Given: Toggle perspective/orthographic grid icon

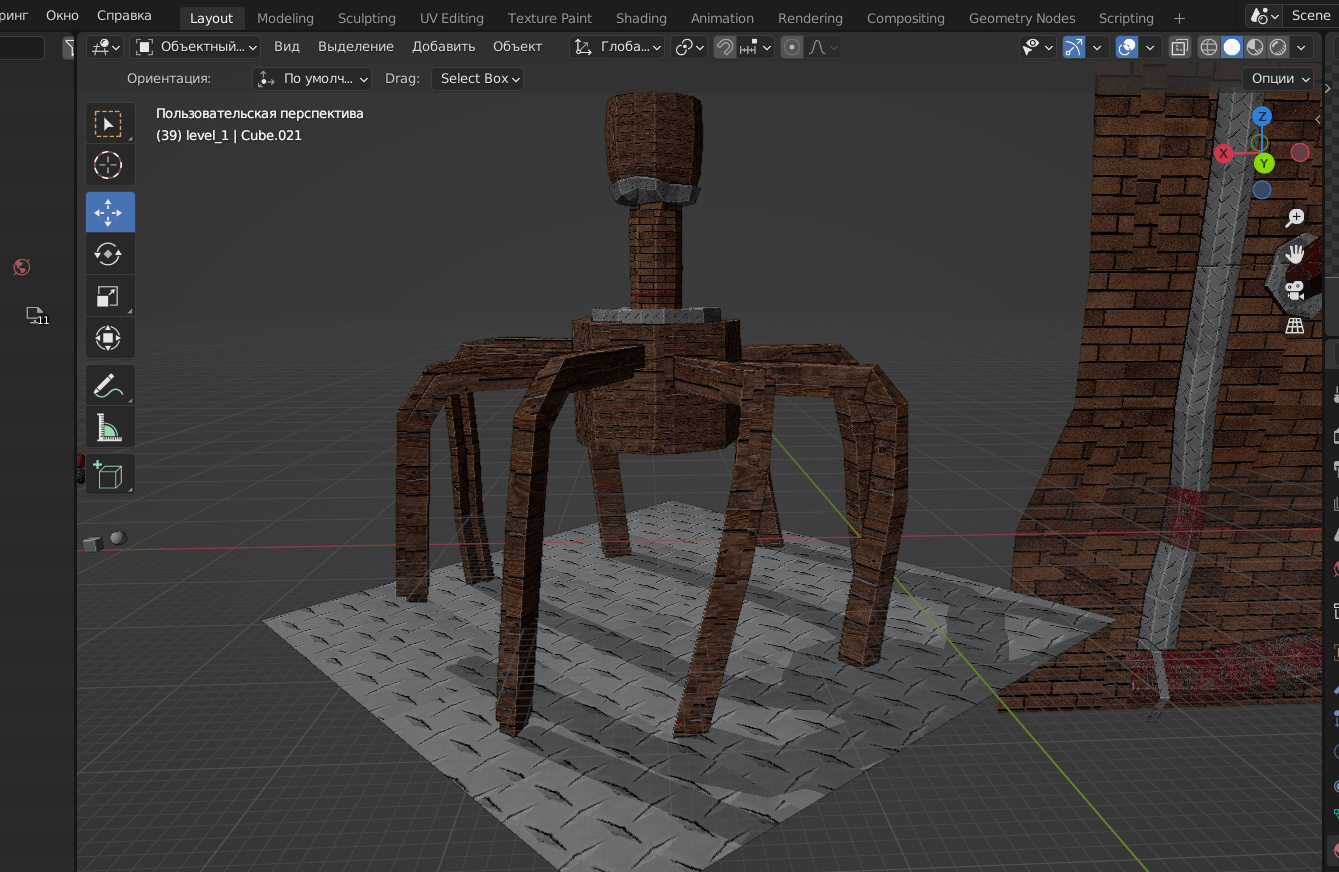Looking at the screenshot, I should pos(1295,326).
